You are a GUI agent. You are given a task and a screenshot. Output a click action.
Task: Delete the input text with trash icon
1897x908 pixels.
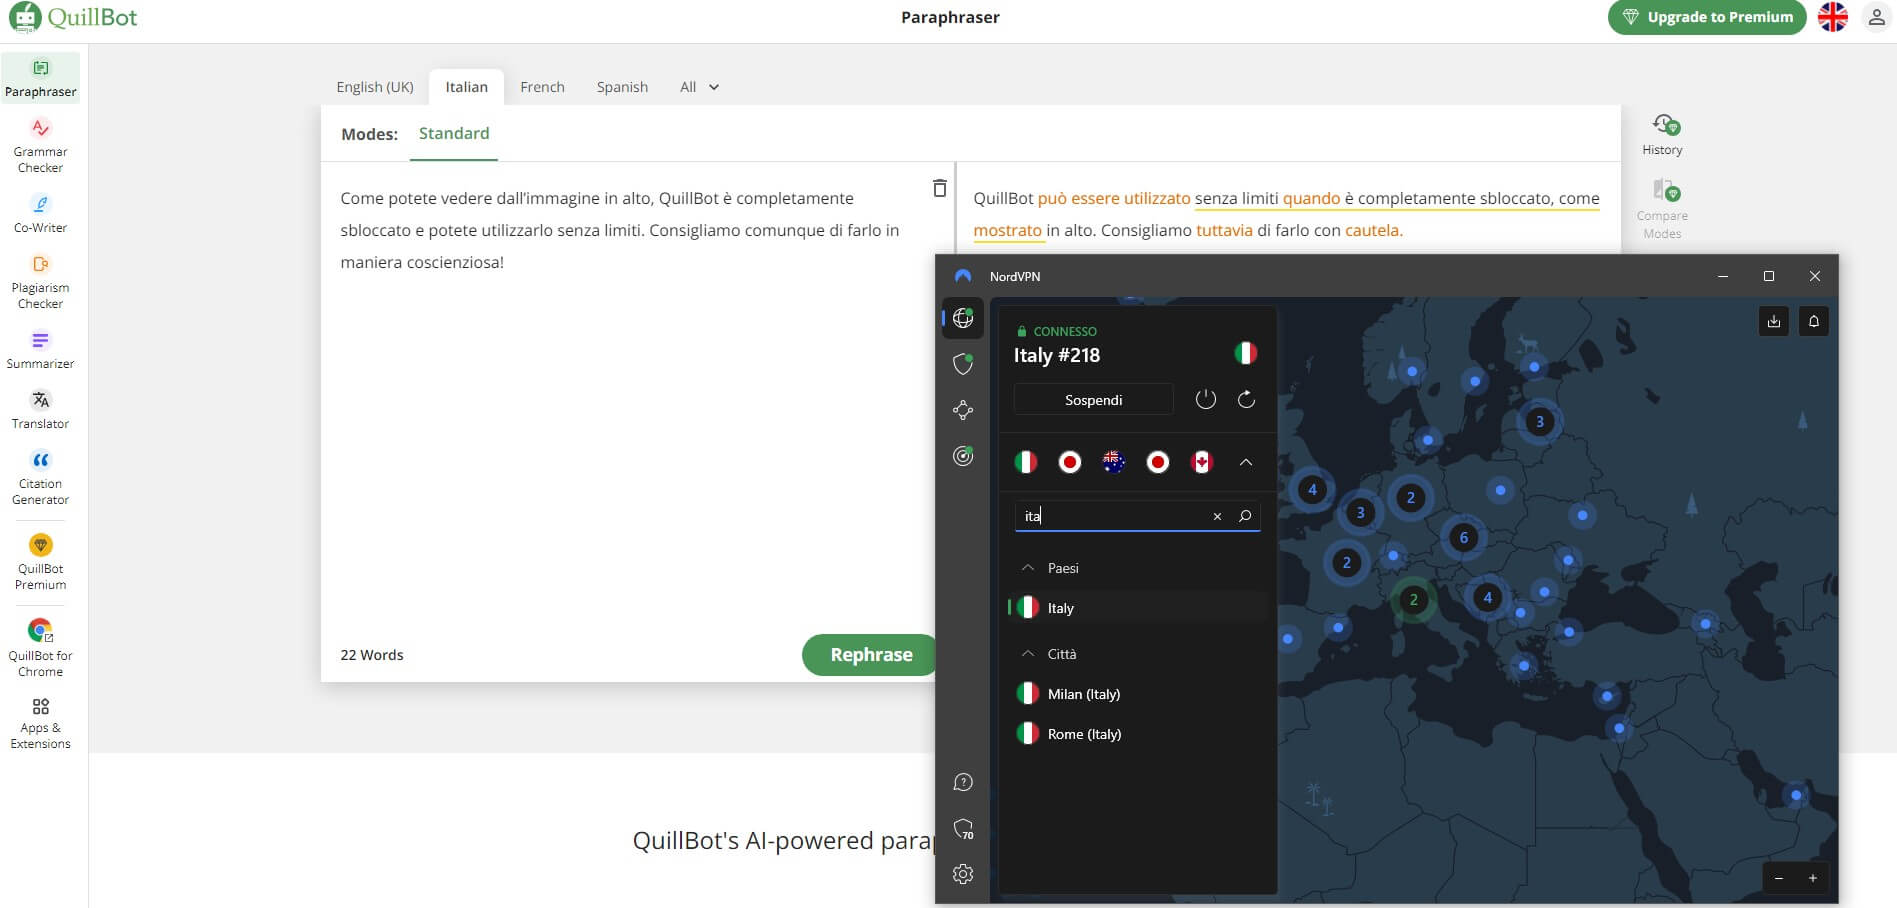click(x=939, y=188)
